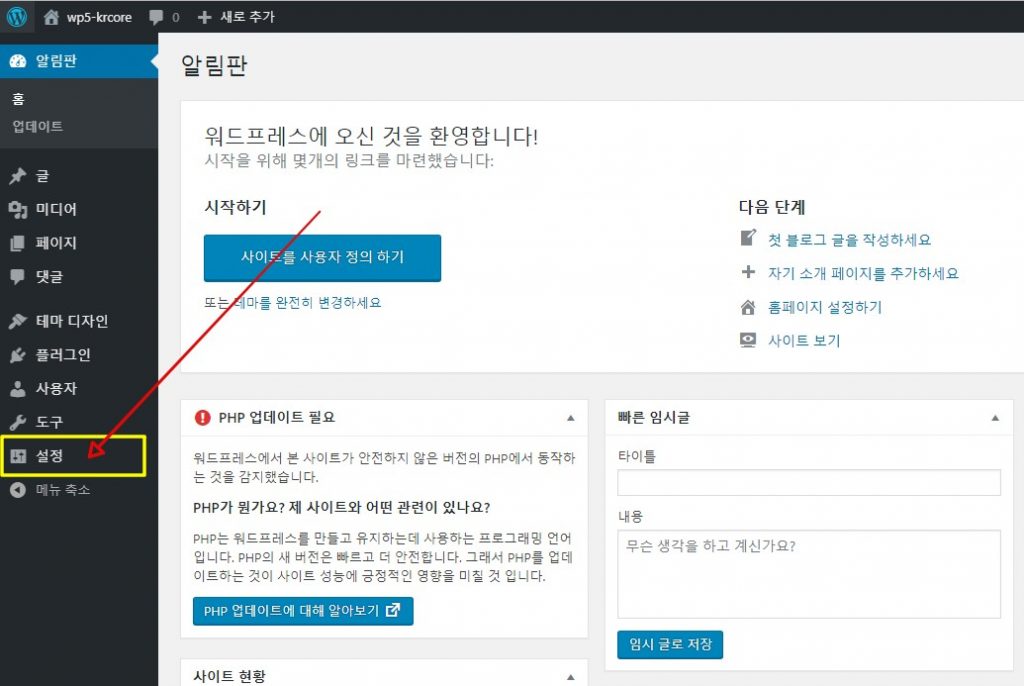Click 사이트 보기 link

point(804,340)
